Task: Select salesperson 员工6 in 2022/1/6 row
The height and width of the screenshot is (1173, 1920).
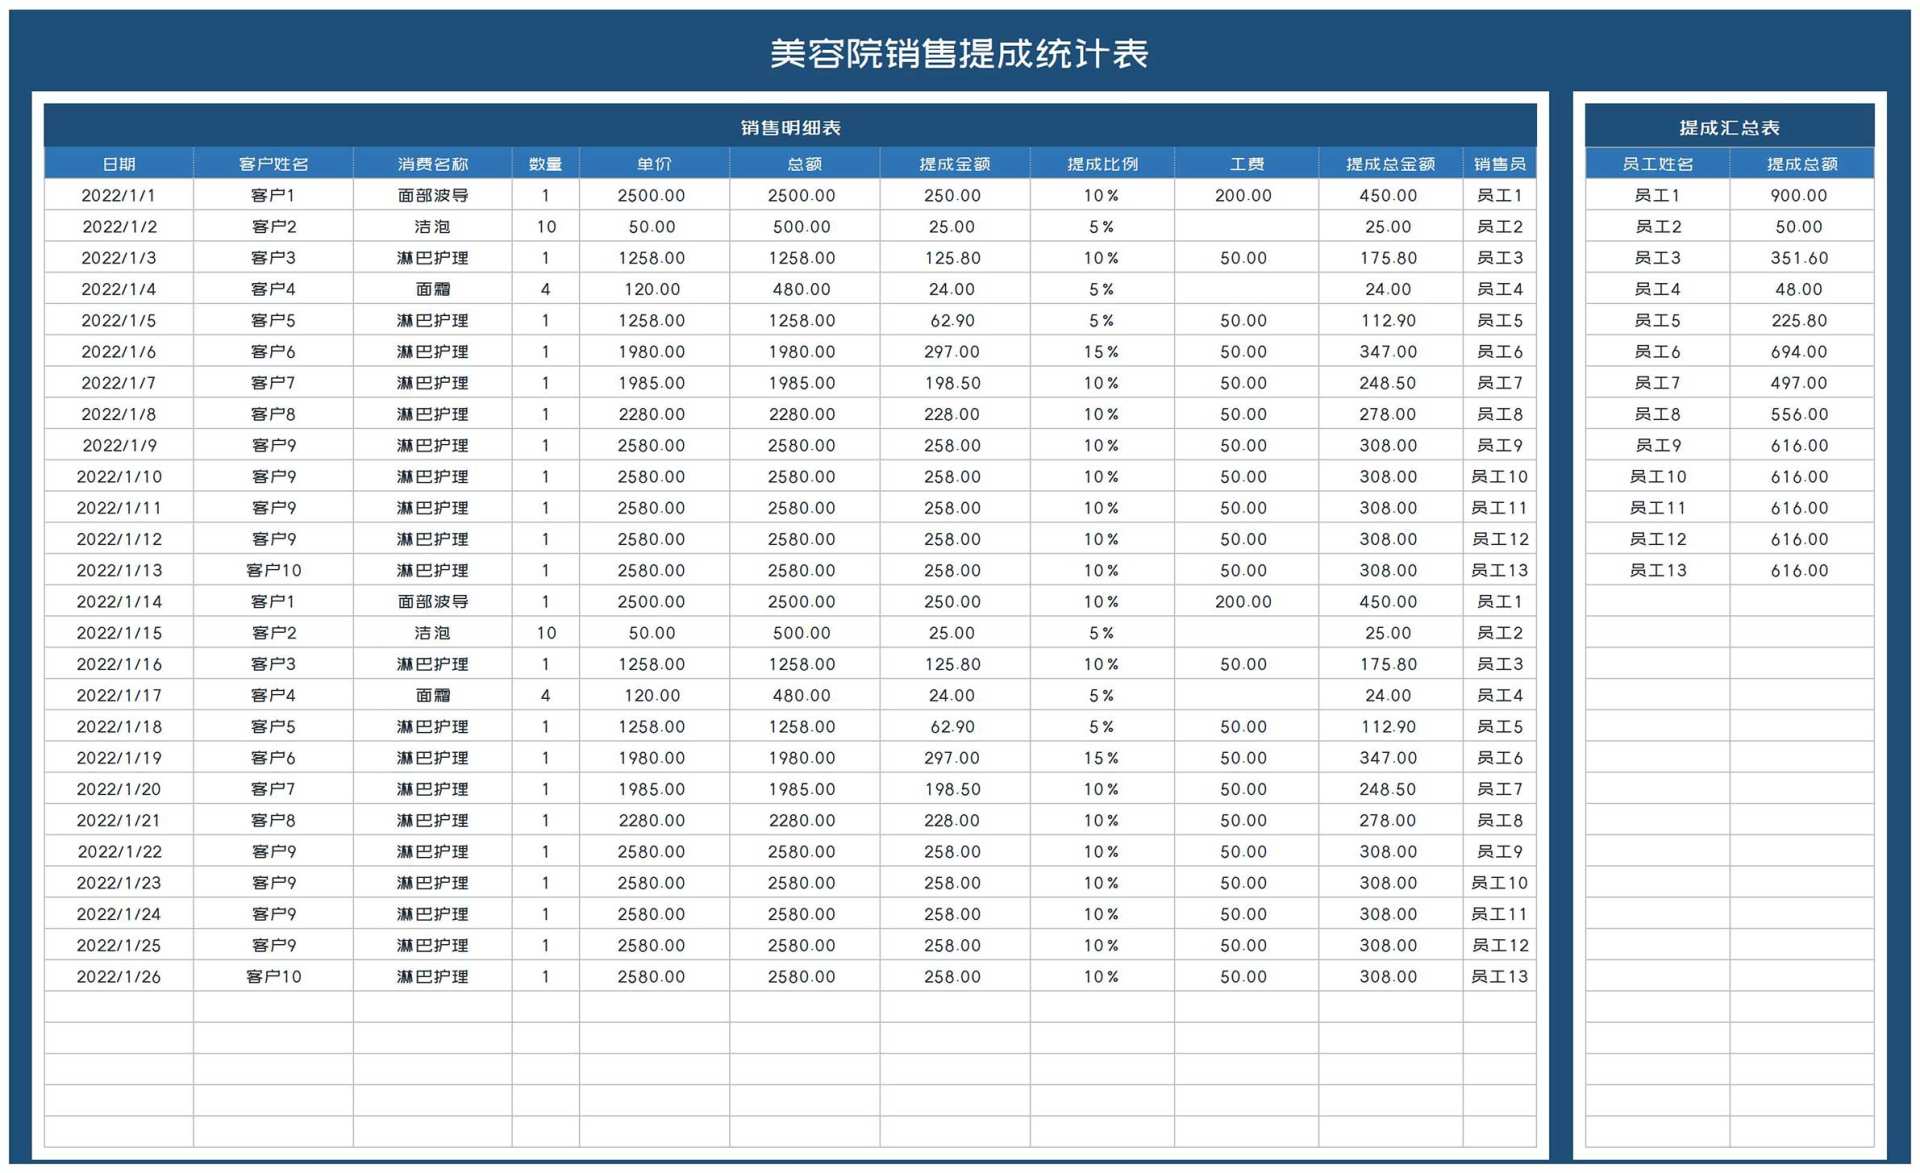Action: 1499,351
